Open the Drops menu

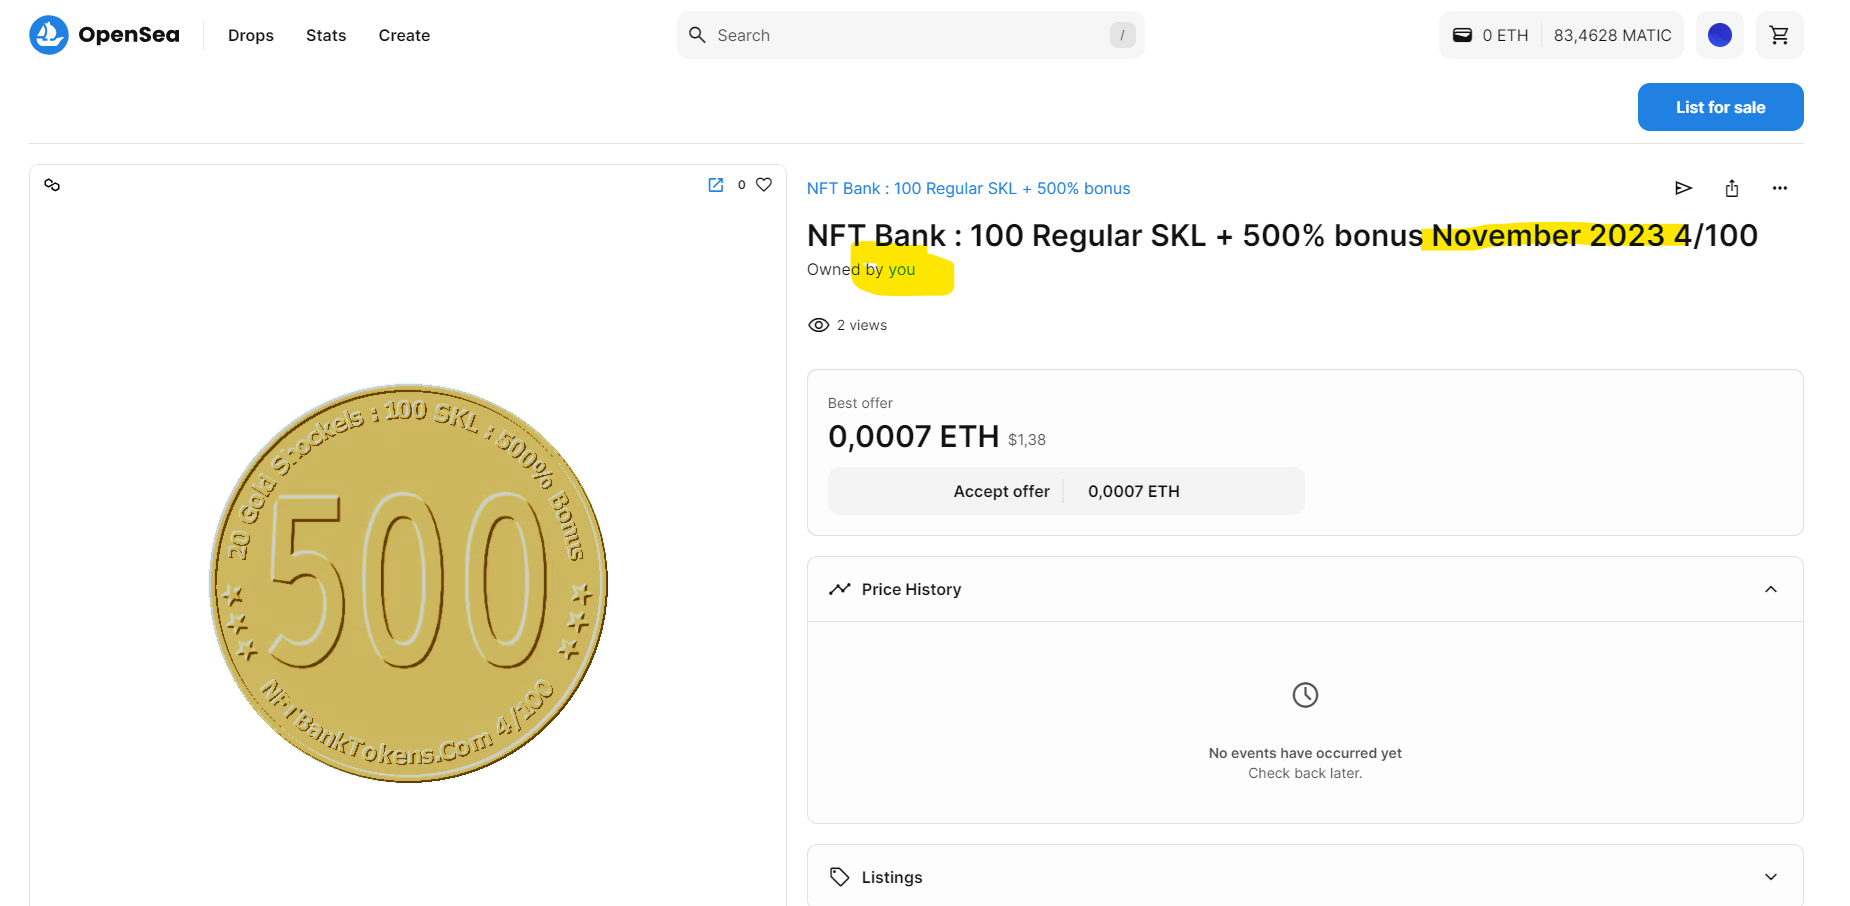click(250, 35)
